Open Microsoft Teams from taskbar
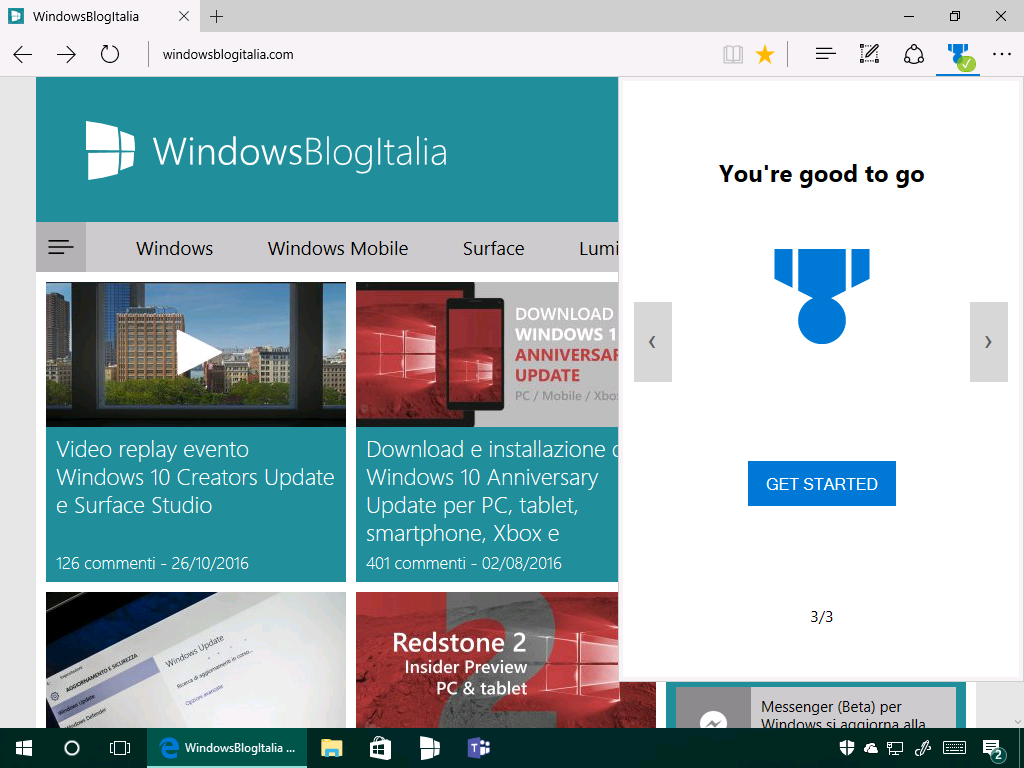This screenshot has width=1024, height=768. click(479, 748)
